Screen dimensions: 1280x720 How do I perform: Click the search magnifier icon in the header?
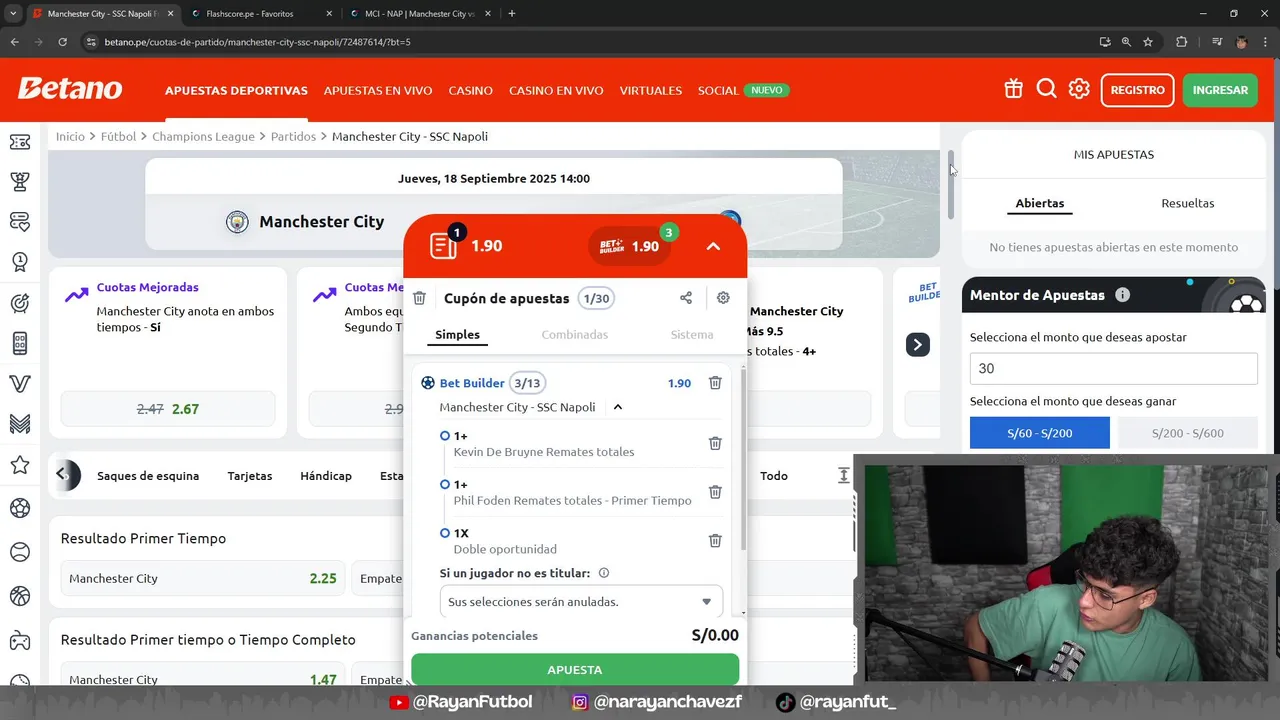pyautogui.click(x=1046, y=89)
